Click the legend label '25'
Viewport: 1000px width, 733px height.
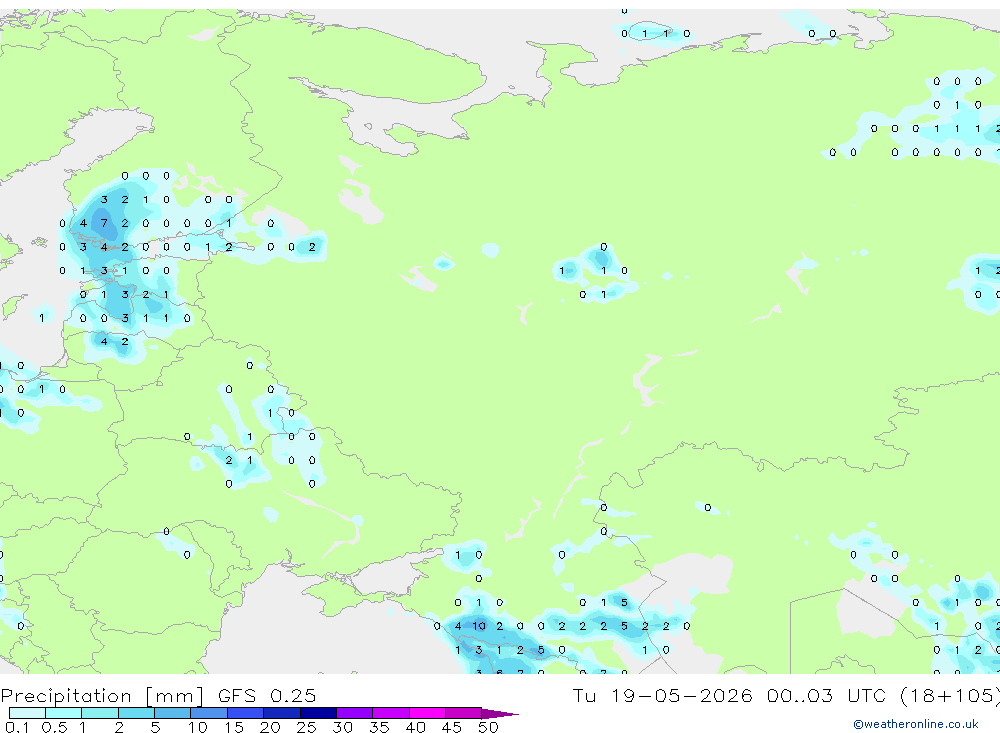[x=306, y=727]
